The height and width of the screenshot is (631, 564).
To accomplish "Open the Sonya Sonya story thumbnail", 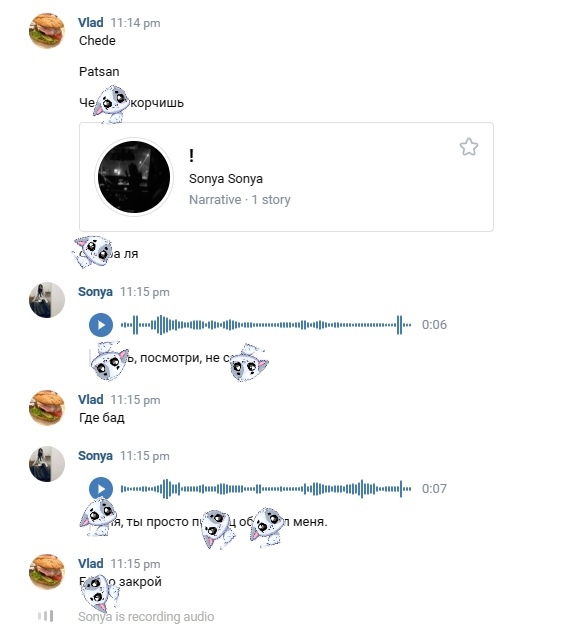I will (x=134, y=177).
